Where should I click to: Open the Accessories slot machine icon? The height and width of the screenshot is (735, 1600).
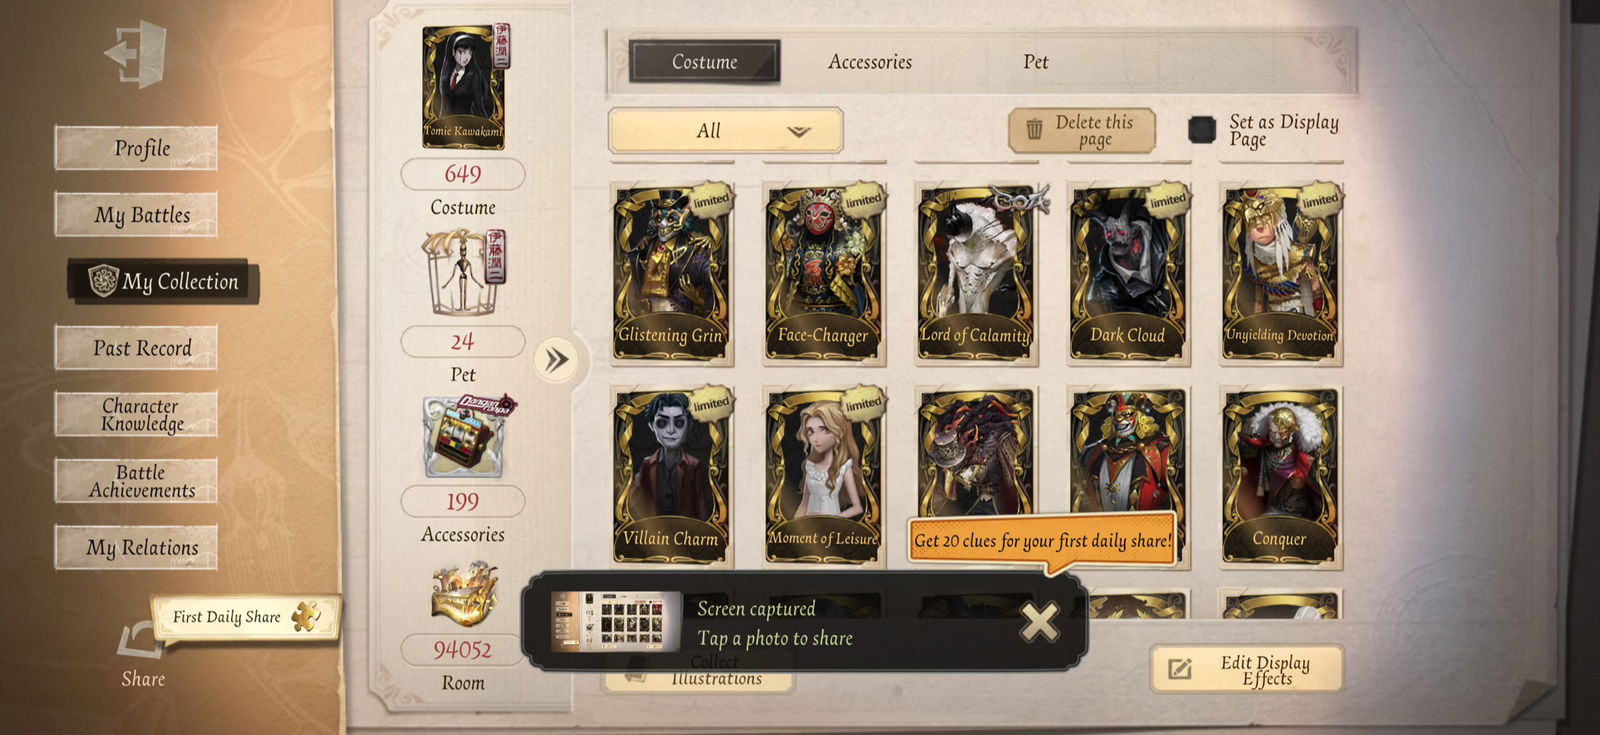(x=465, y=436)
